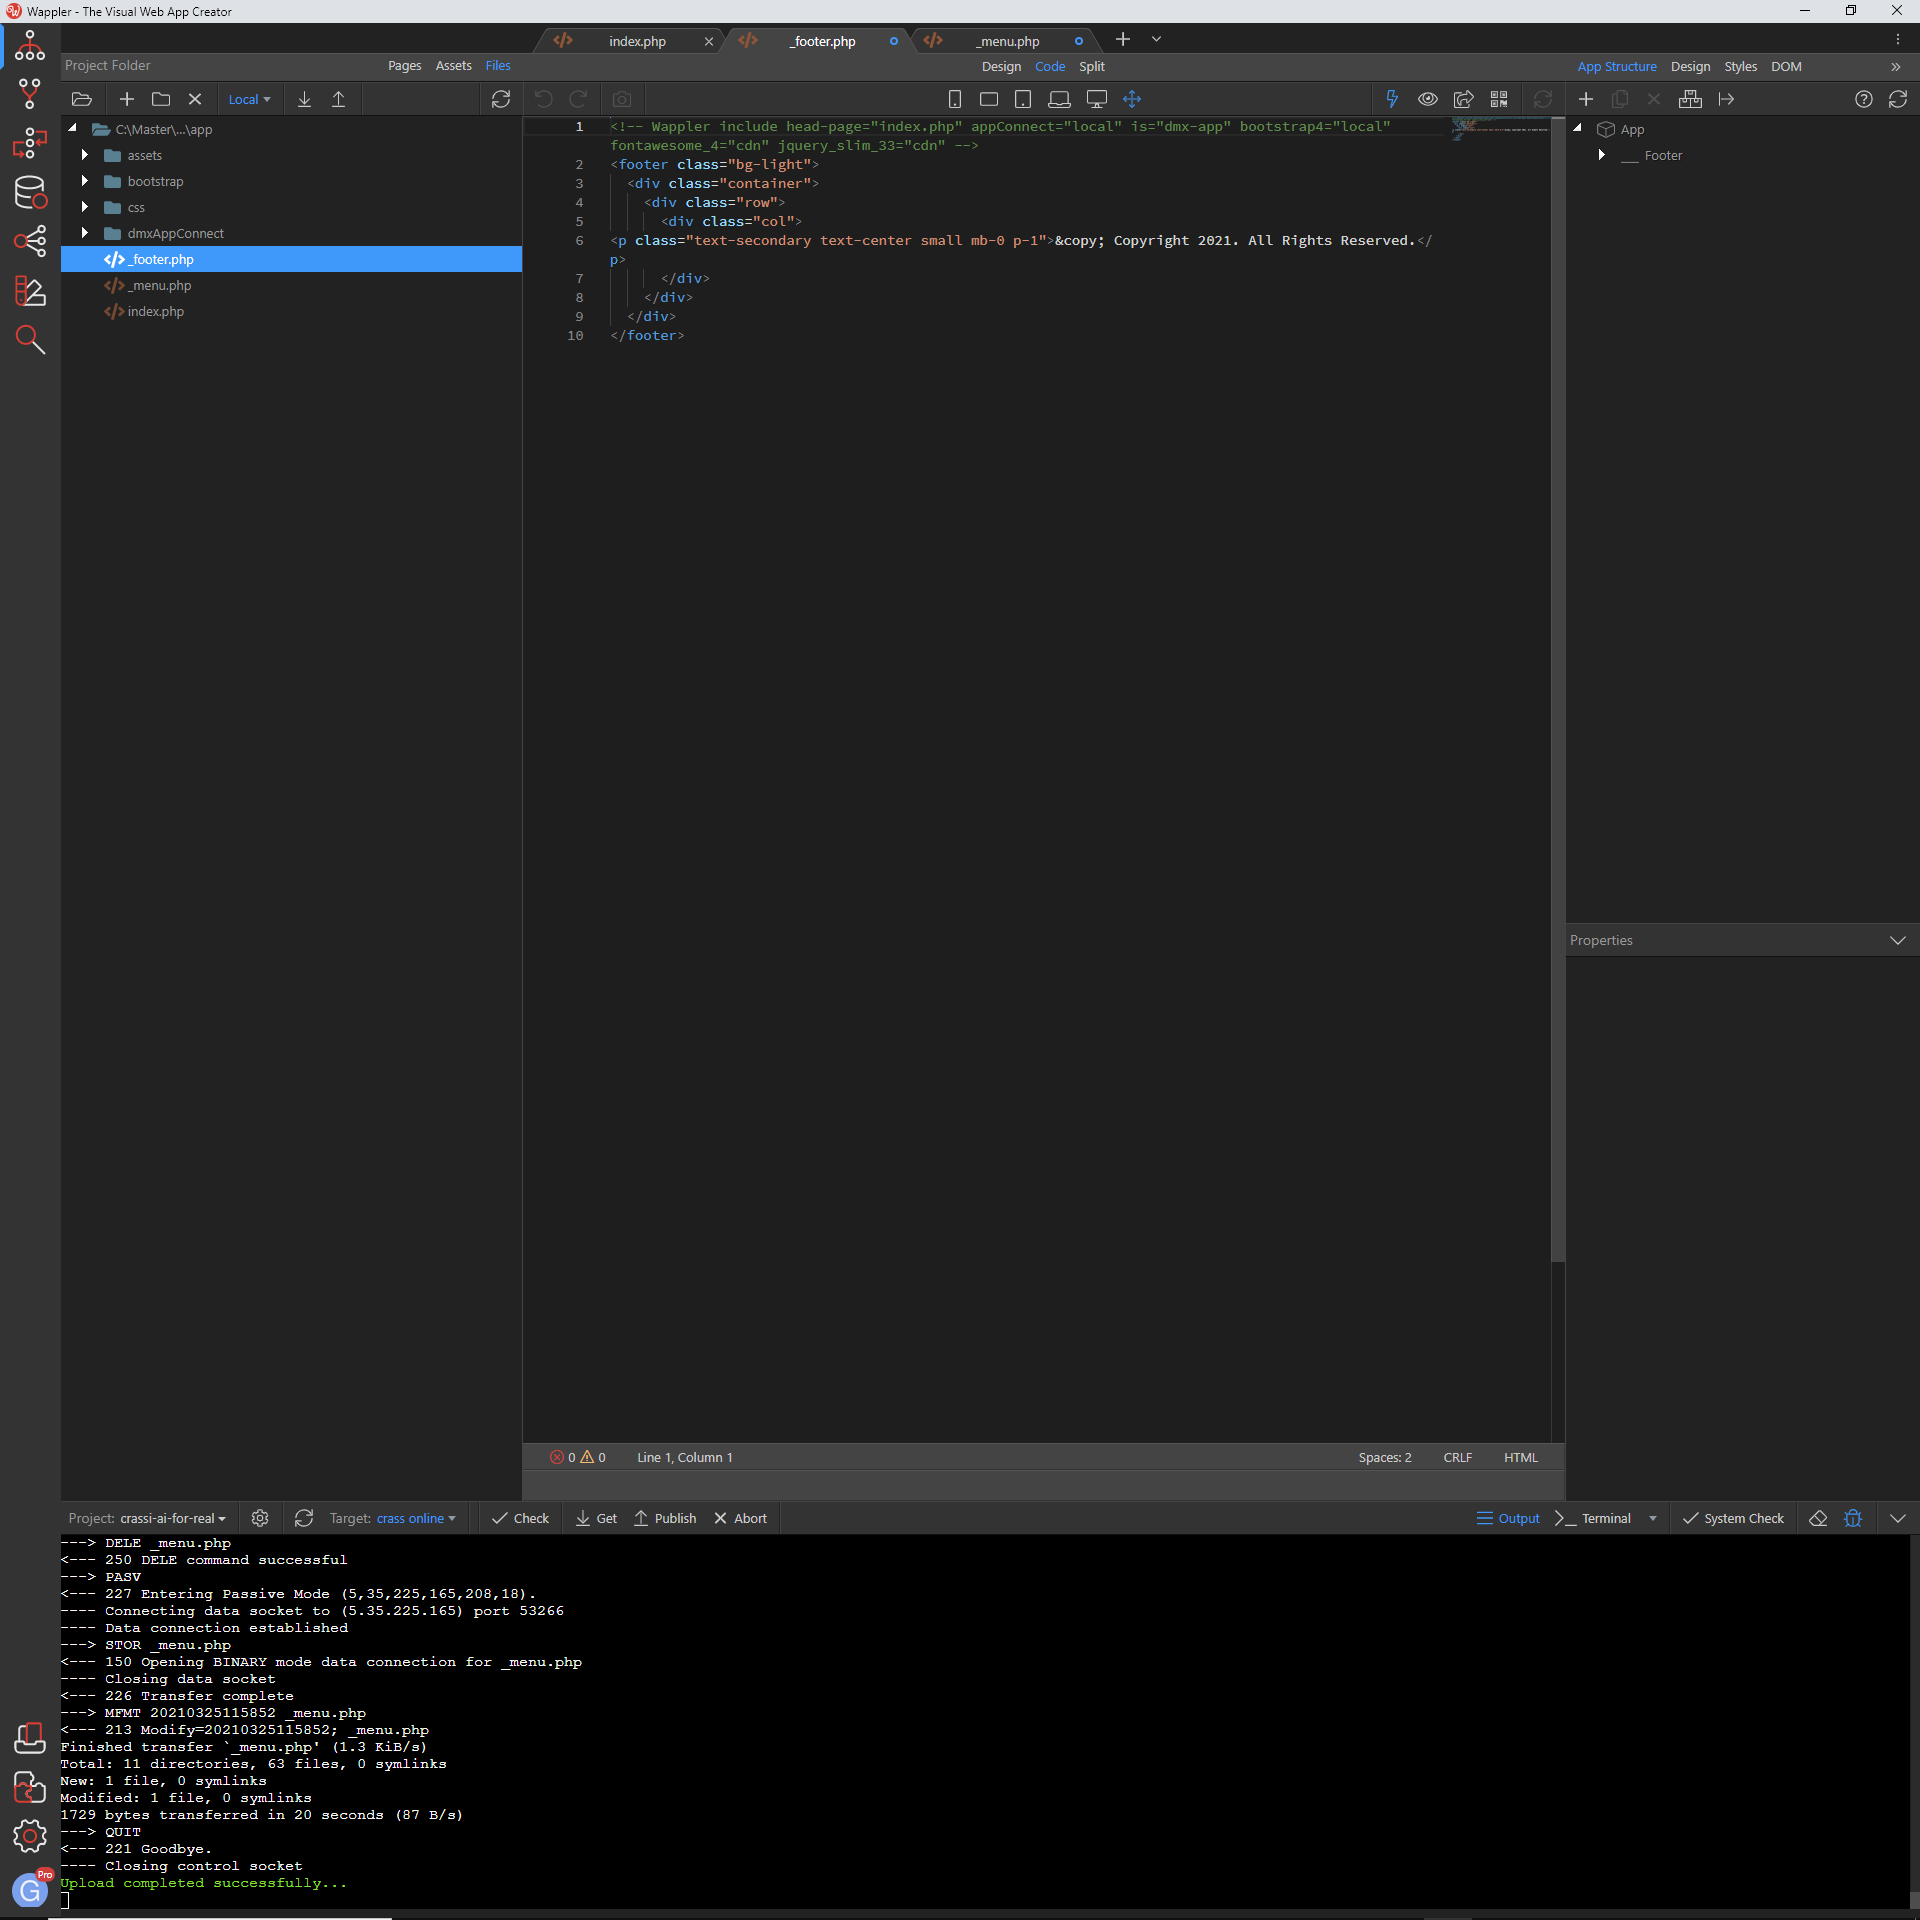Open the search sidebar magnifier icon
Viewport: 1920px width, 1920px height.
click(30, 340)
